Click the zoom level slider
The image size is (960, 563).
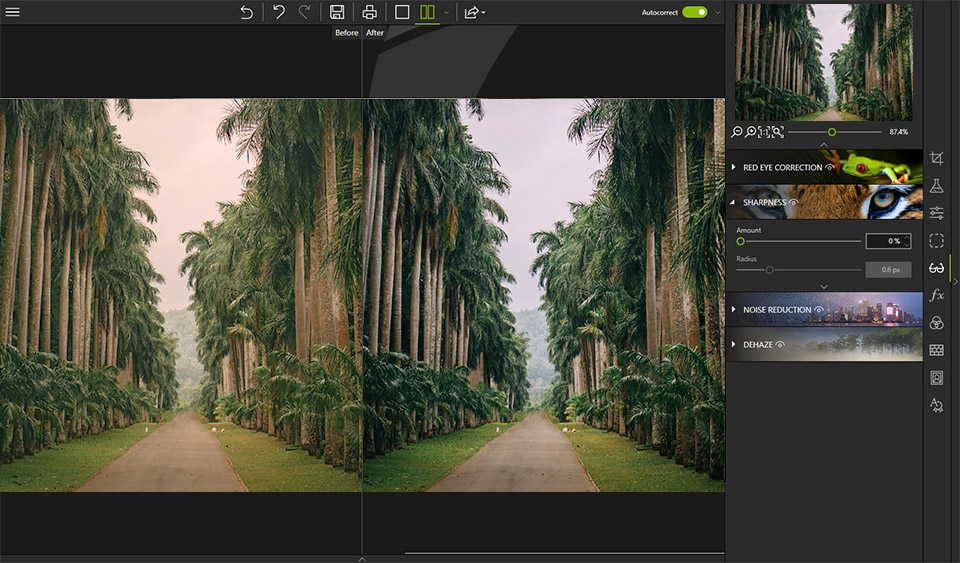pos(834,132)
